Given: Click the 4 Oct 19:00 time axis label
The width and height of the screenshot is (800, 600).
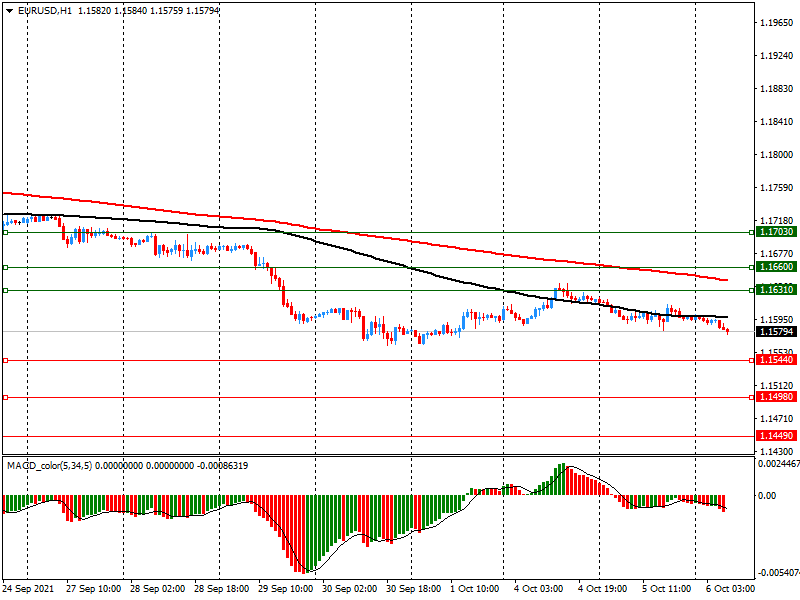Looking at the screenshot, I should coord(603,589).
